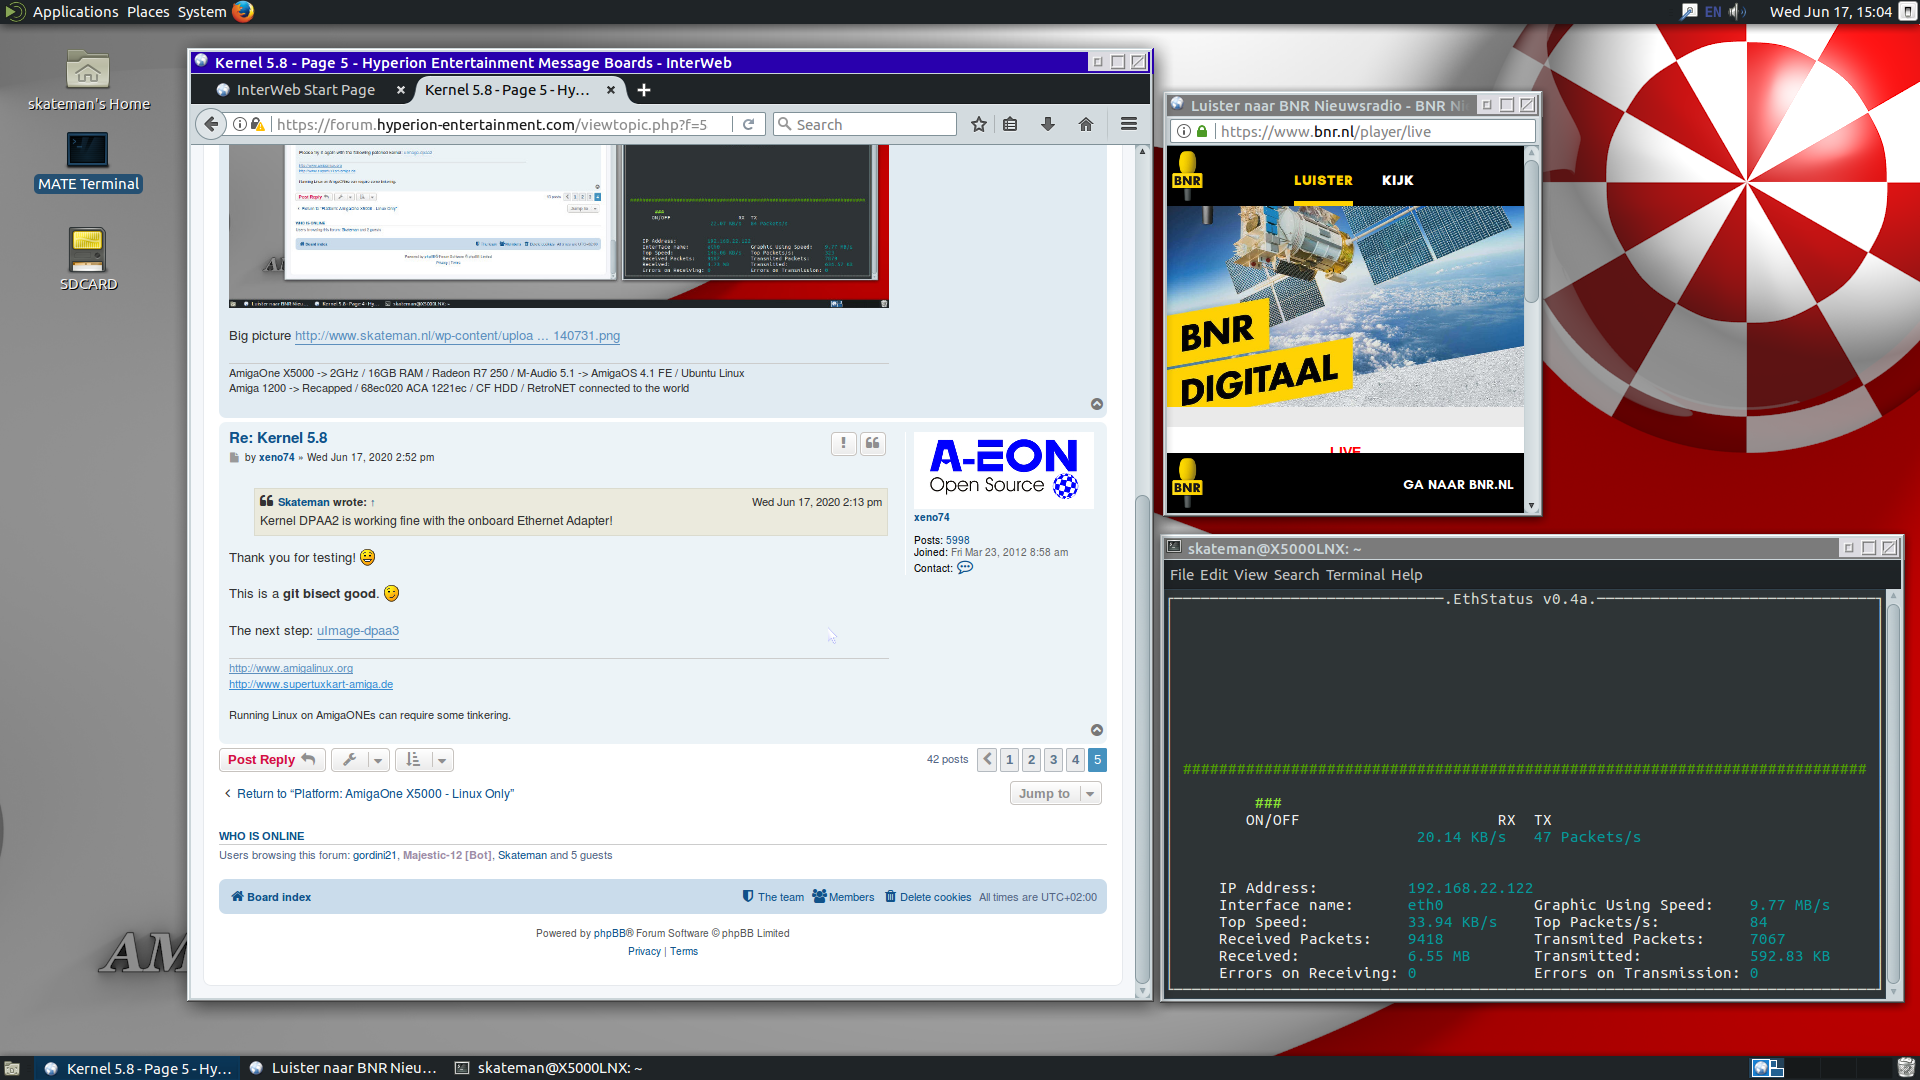The image size is (1920, 1080).
Task: Click the posted desktop screenshot thumbnail
Action: [559, 226]
